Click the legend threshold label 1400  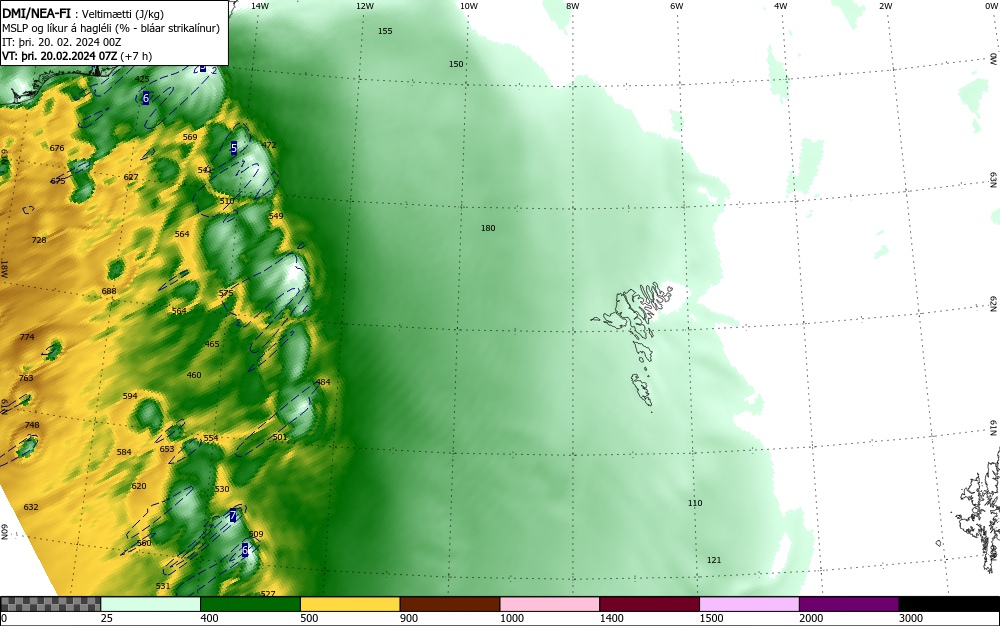(612, 618)
